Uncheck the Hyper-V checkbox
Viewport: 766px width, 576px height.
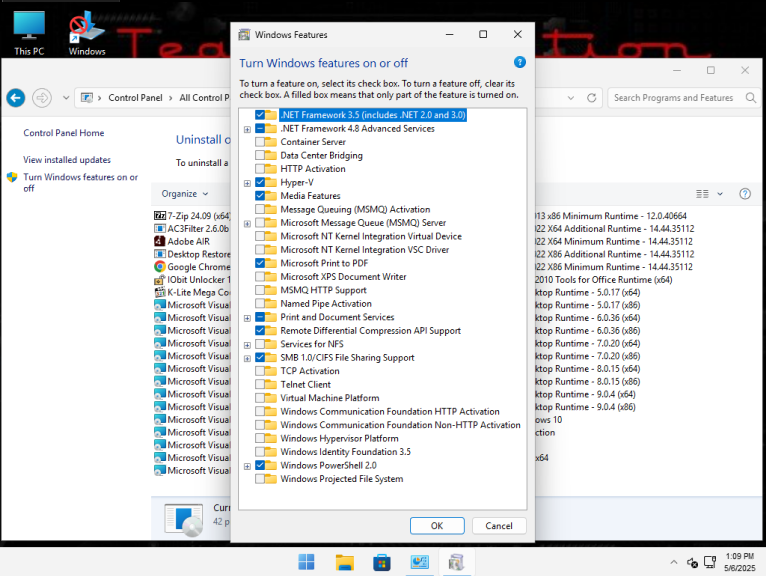[x=260, y=182]
